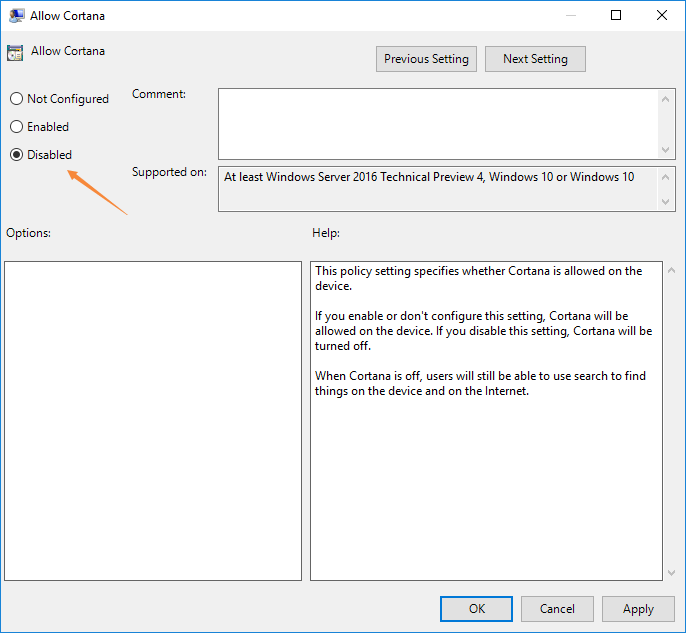
Task: Select the Not Configured radio button
Action: [59, 99]
